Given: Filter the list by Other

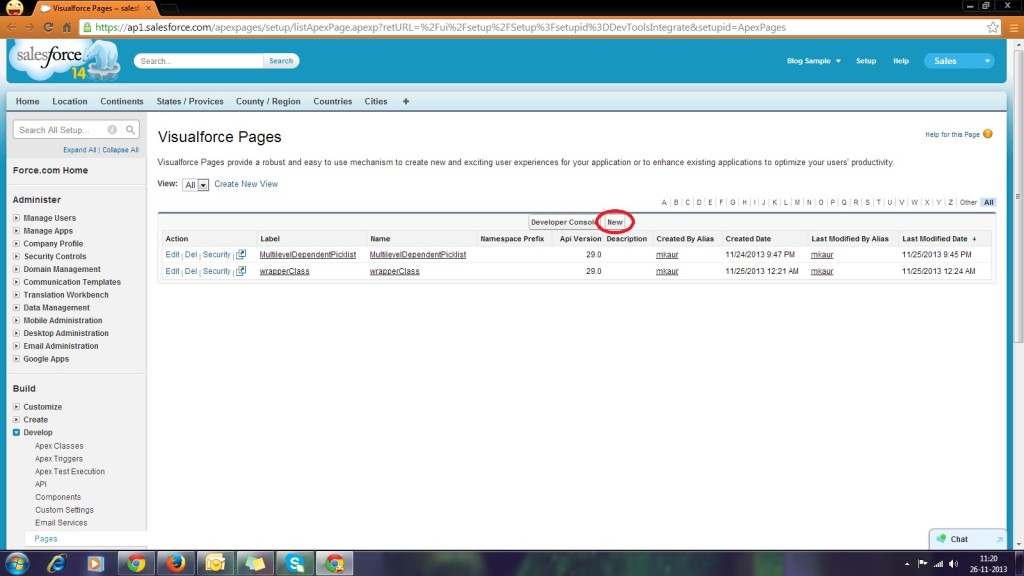Looking at the screenshot, I should 968,202.
